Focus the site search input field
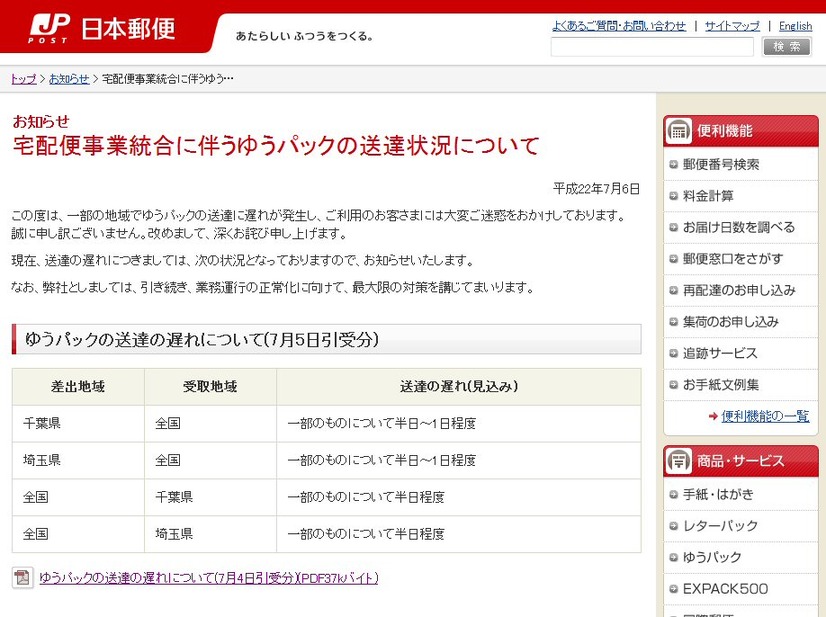The height and width of the screenshot is (617, 826). (652, 47)
